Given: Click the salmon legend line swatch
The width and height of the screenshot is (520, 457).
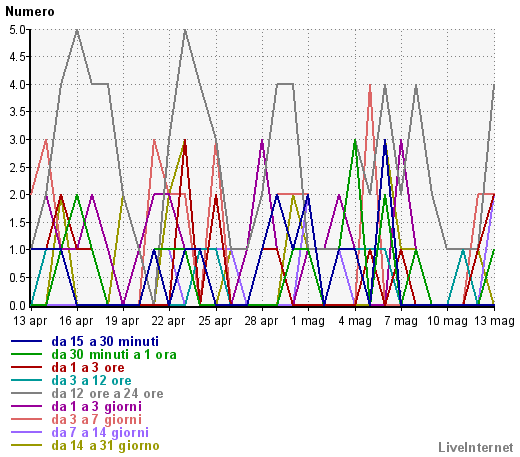Looking at the screenshot, I should [x=27, y=419].
